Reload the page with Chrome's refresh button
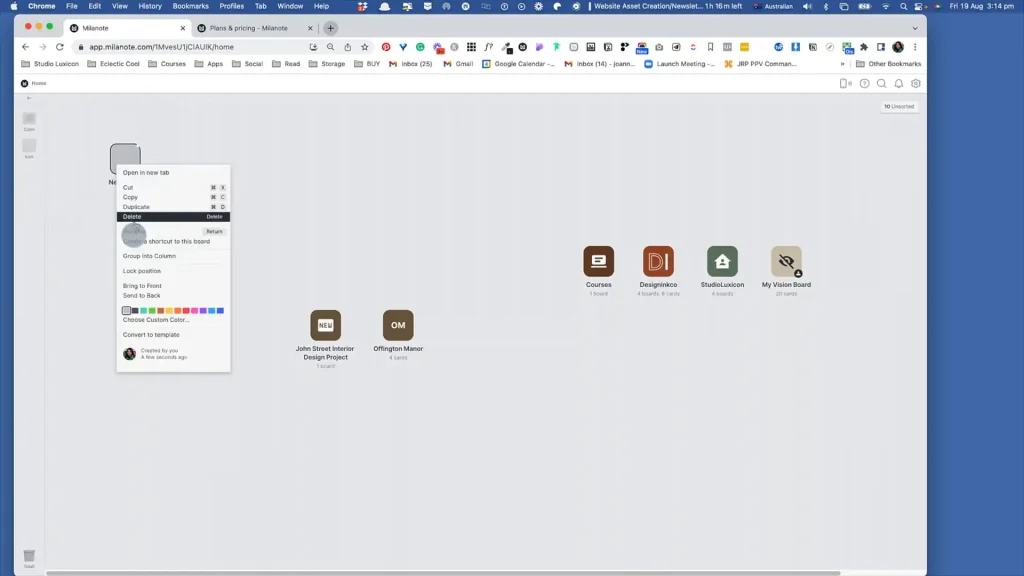Image resolution: width=1024 pixels, height=576 pixels. [59, 47]
